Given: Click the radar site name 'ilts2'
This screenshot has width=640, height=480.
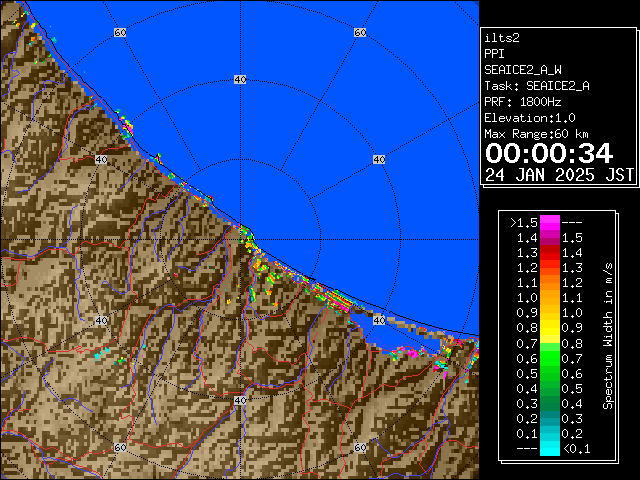Looking at the screenshot, I should tap(502, 38).
